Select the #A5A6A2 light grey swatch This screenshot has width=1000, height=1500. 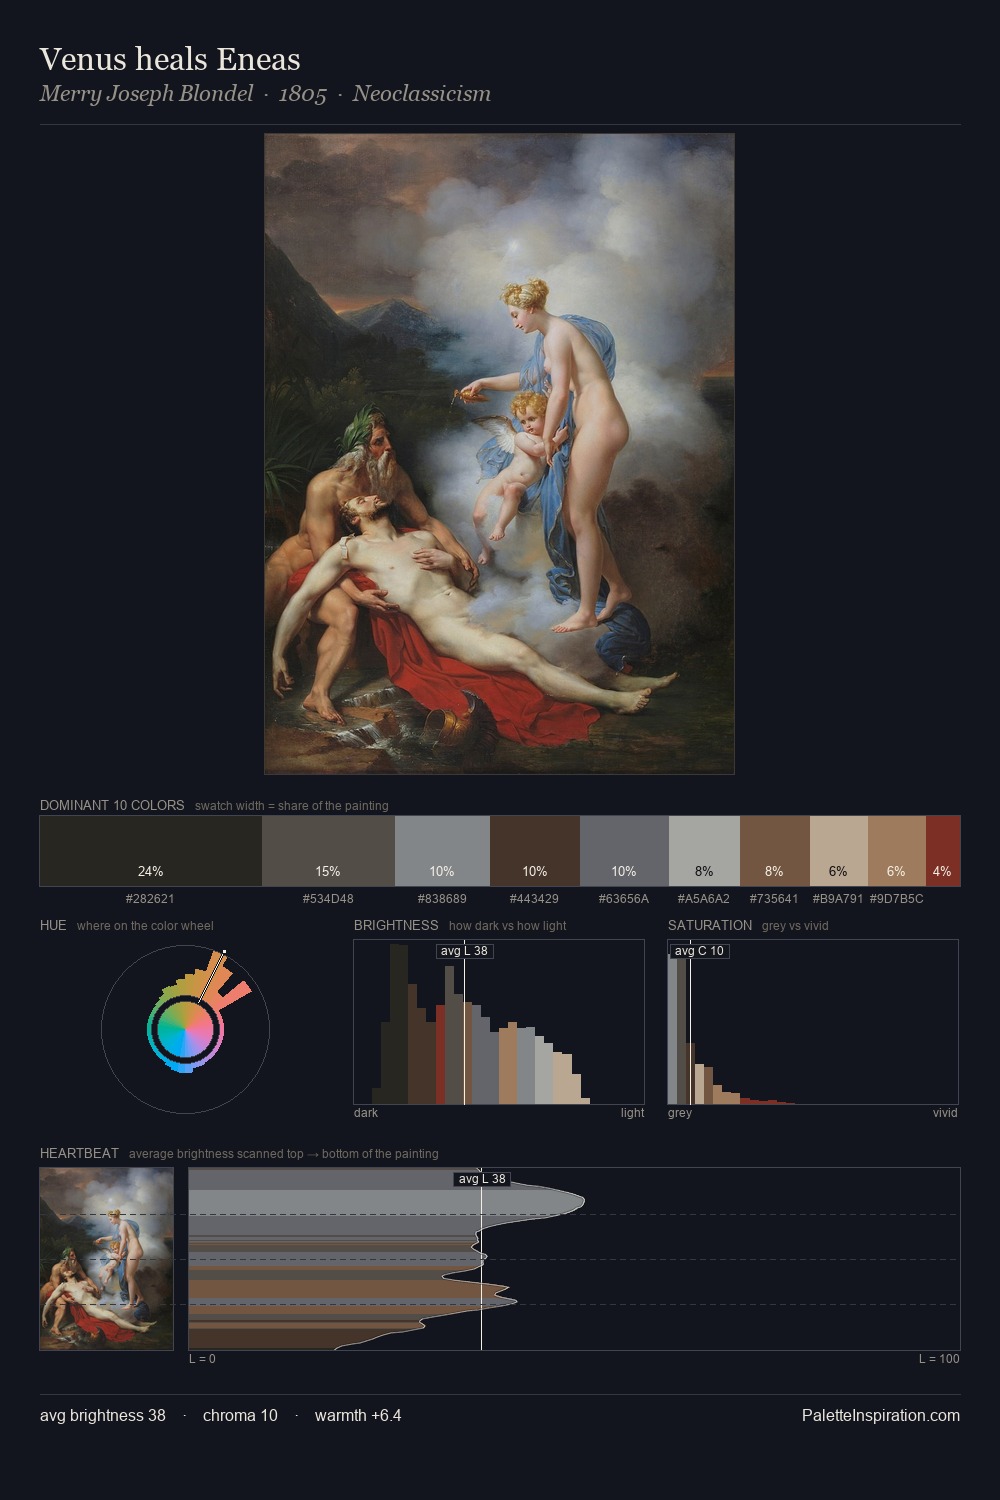704,851
